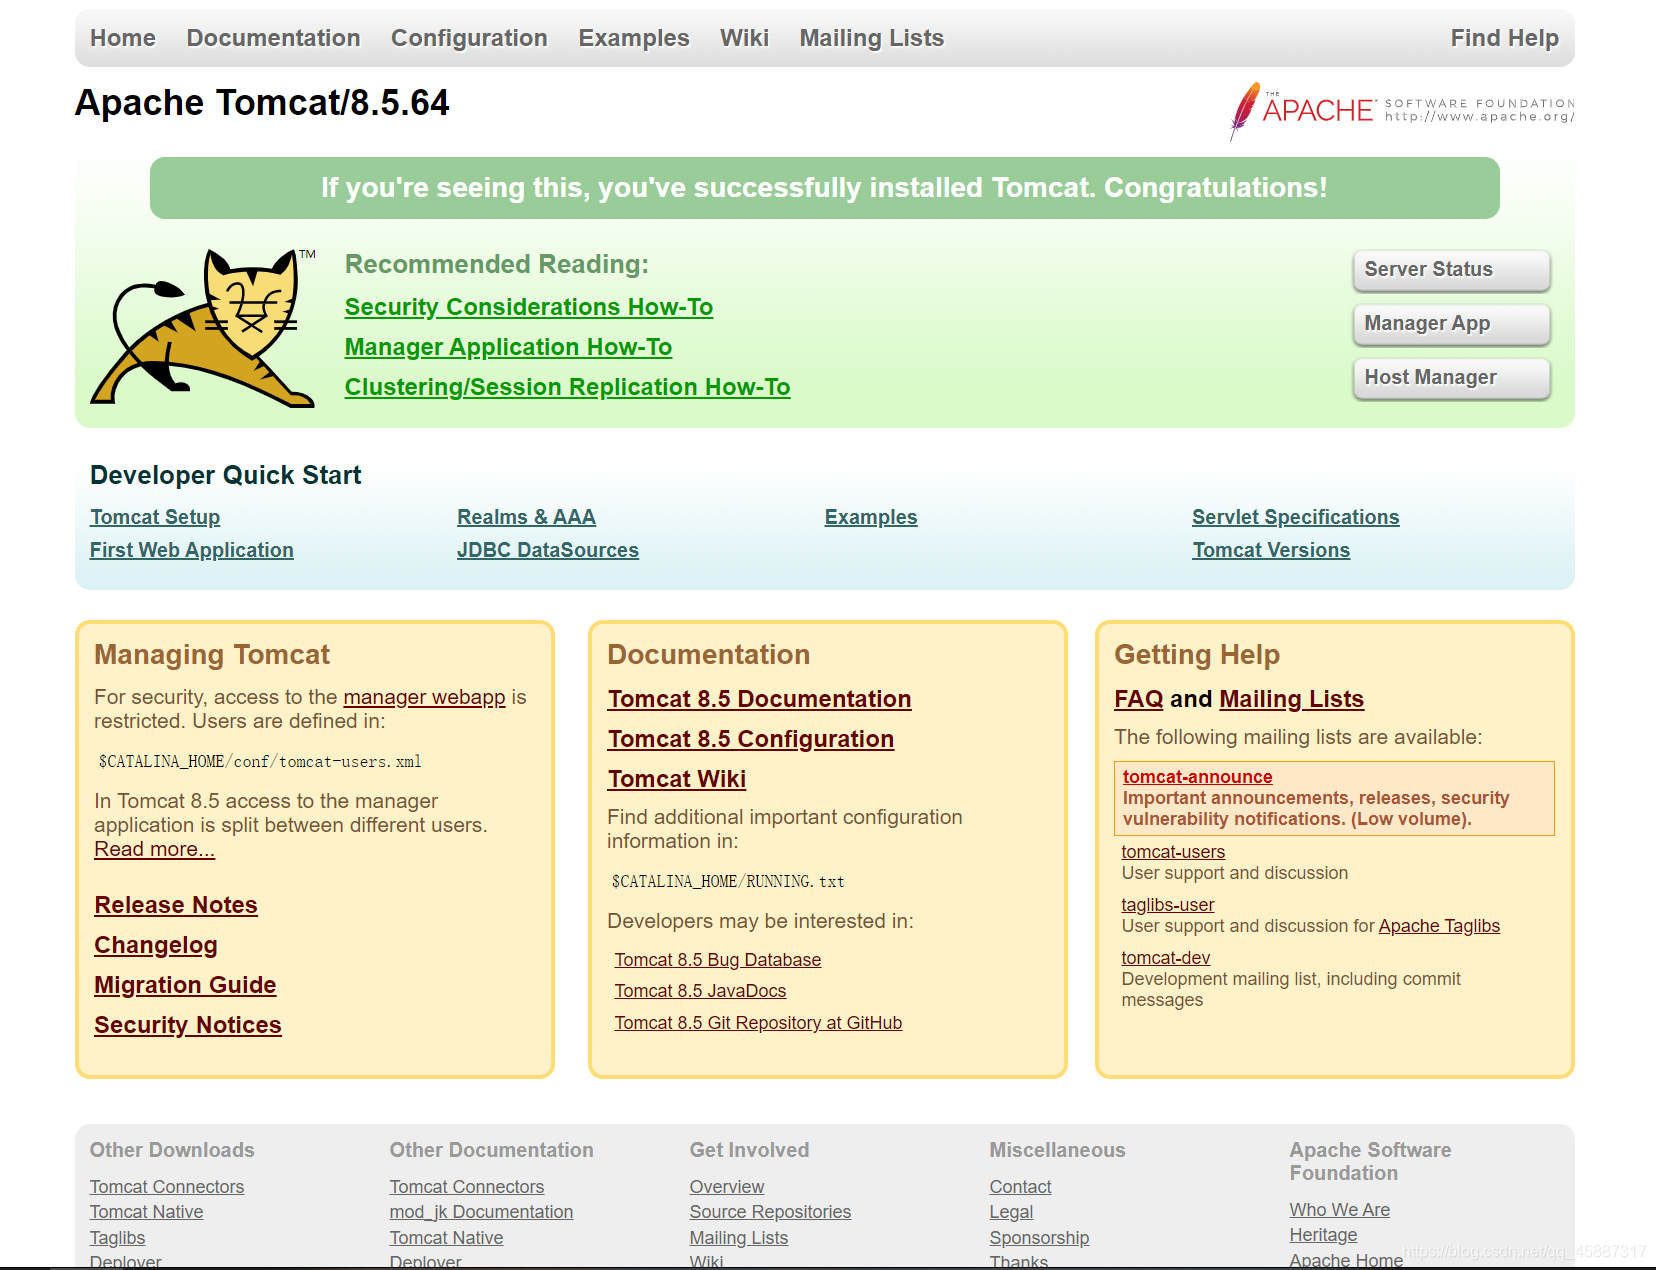Open Tomcat 8.5 JavaDocs link
The height and width of the screenshot is (1270, 1656).
[x=700, y=991]
